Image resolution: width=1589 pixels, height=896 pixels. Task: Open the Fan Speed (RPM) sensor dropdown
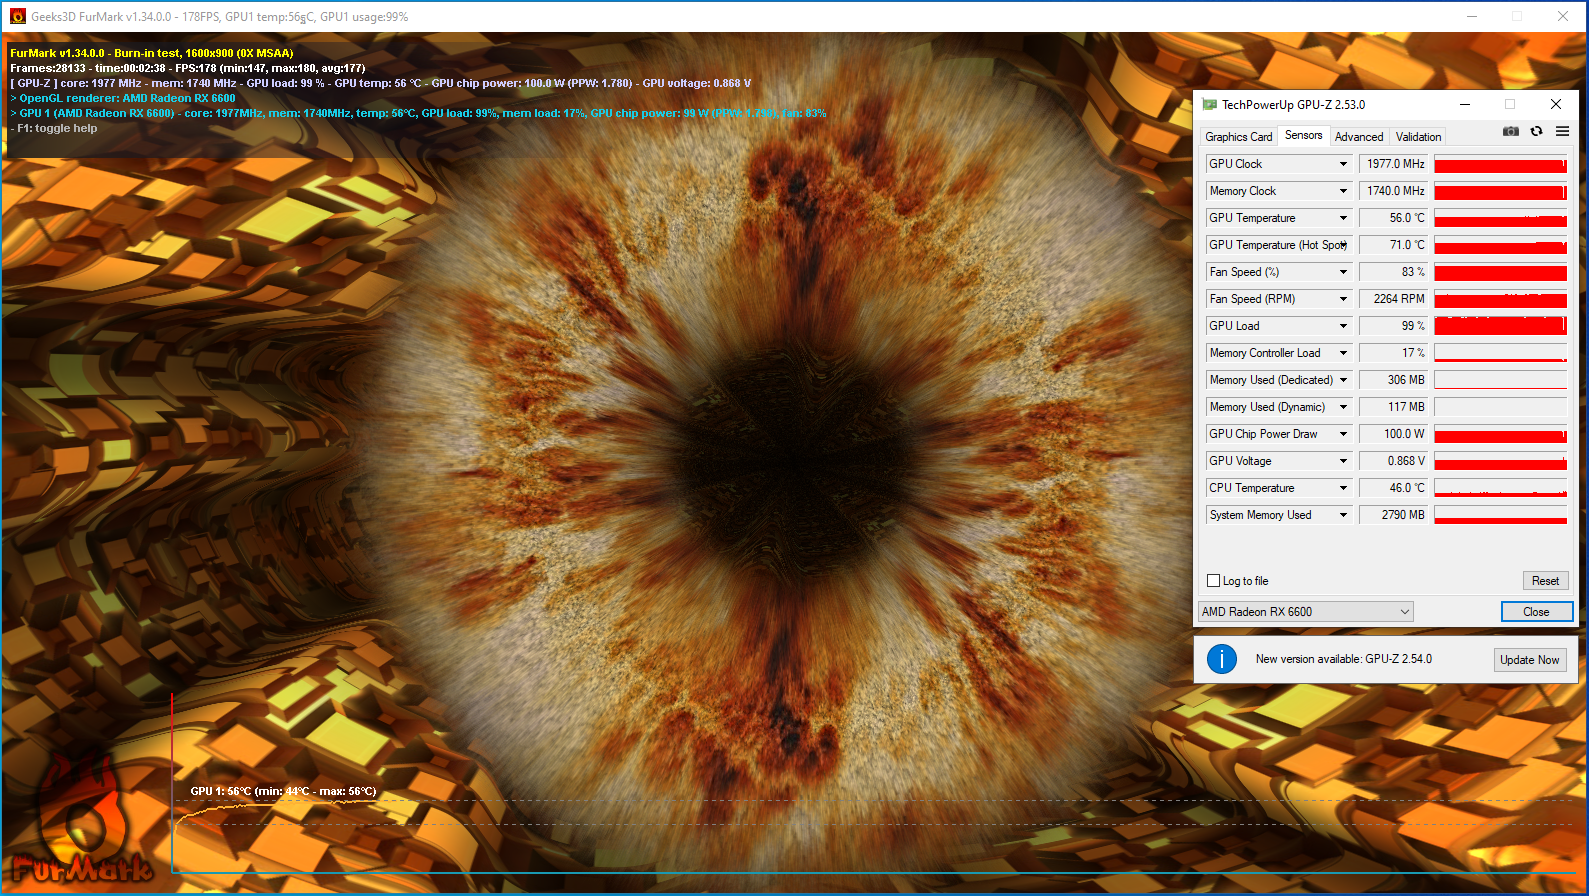[x=1343, y=299]
